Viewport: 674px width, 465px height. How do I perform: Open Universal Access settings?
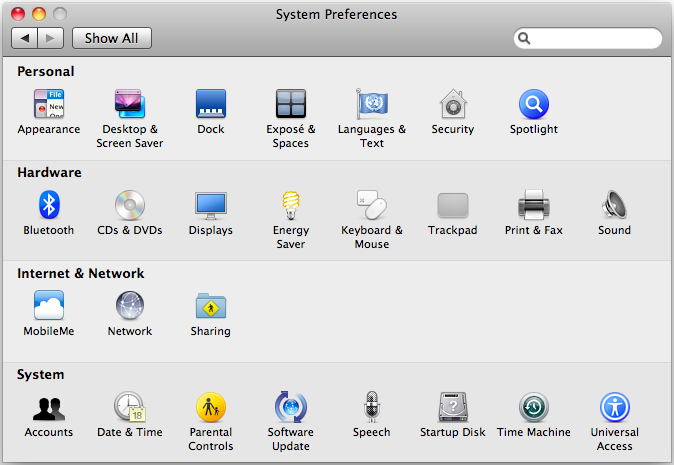pos(614,408)
